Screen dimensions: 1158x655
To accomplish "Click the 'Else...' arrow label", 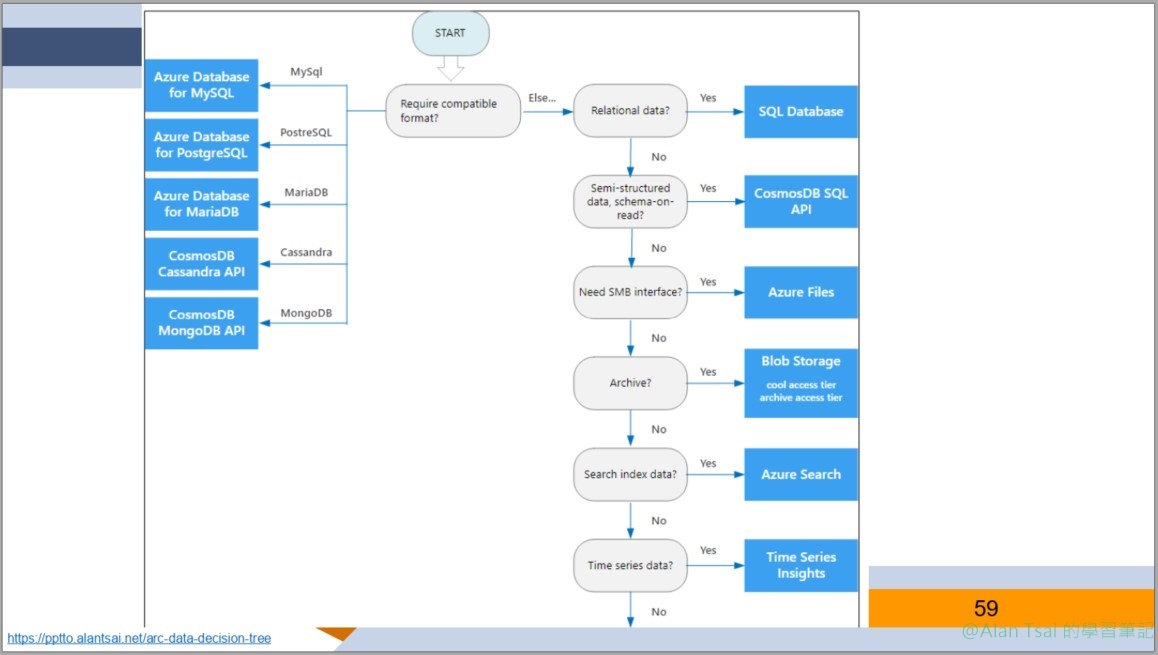I will coord(542,97).
